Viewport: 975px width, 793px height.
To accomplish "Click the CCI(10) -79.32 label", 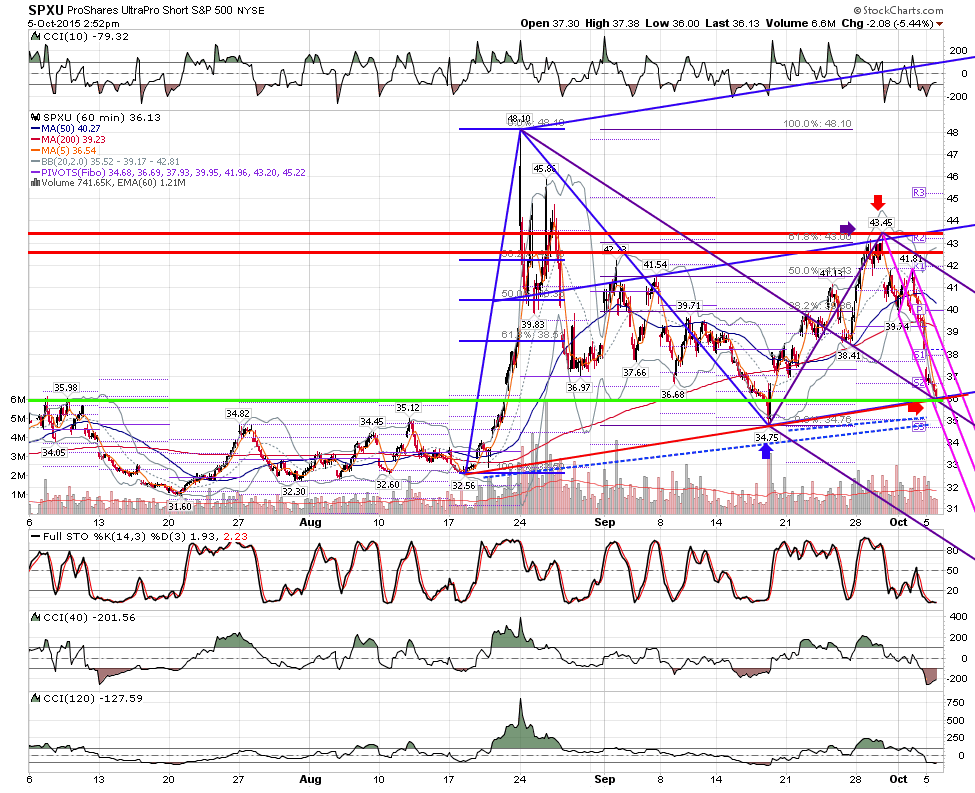I will click(86, 37).
